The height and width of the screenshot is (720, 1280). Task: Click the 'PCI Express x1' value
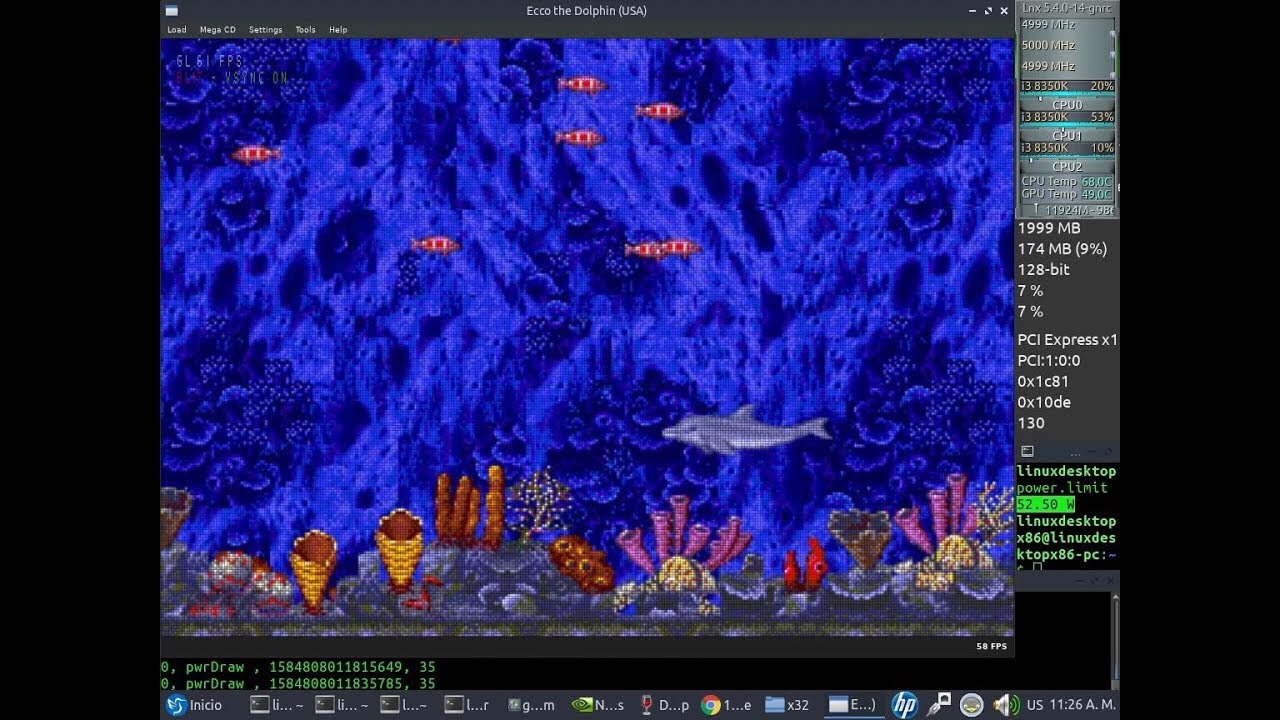pyautogui.click(x=1067, y=340)
